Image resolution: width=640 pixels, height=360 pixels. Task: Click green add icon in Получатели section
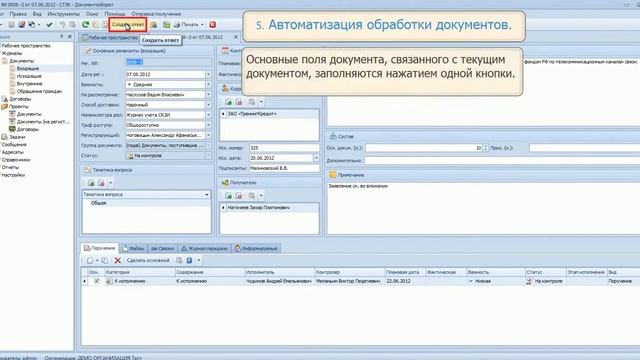tap(229, 196)
